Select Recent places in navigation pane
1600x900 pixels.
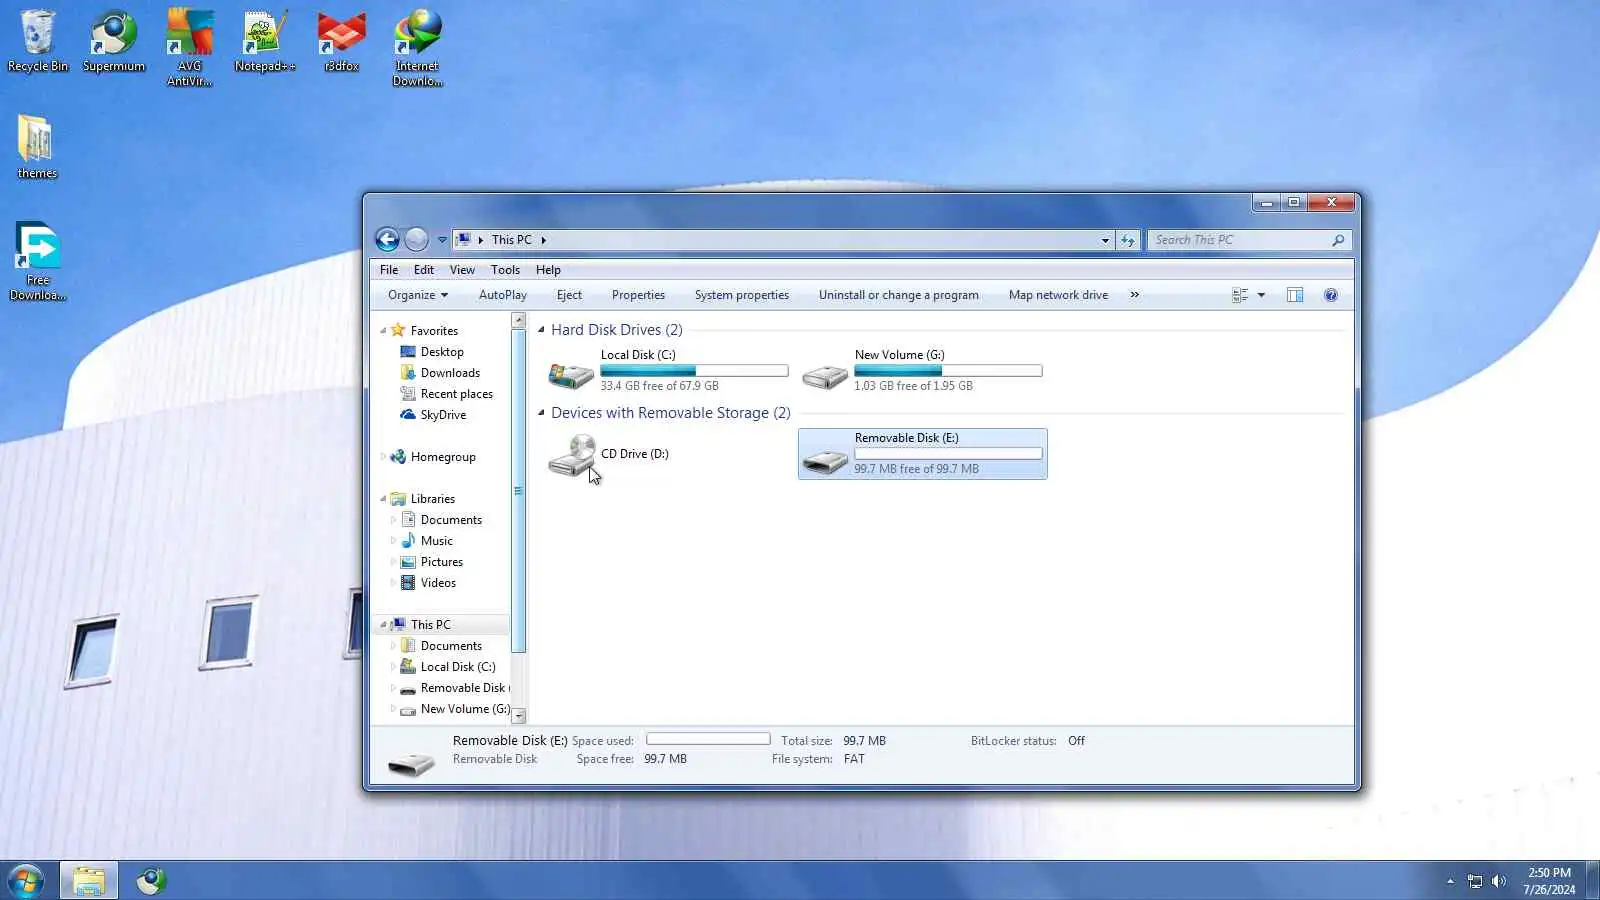446,394
